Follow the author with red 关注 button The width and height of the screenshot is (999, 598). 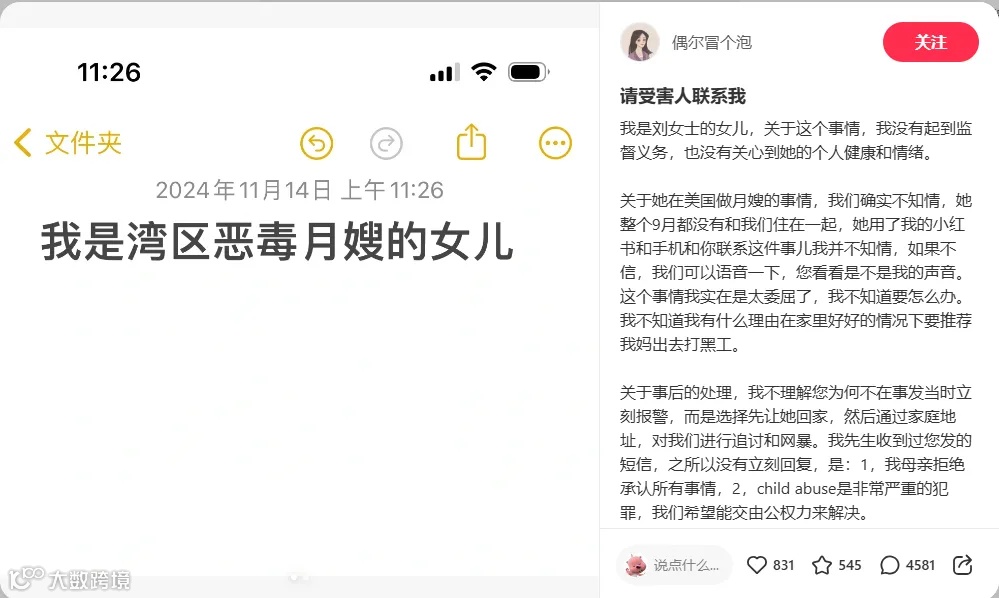click(x=930, y=42)
